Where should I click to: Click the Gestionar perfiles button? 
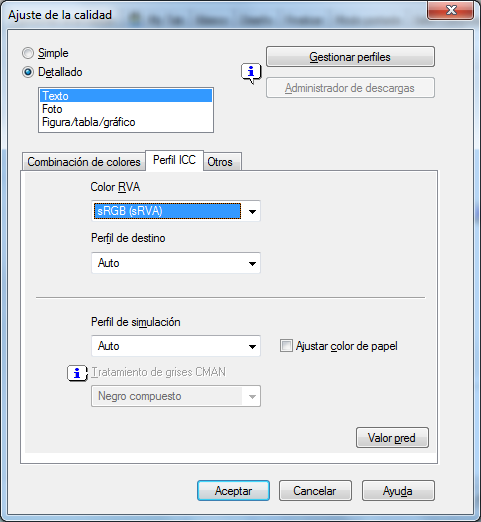[350, 57]
